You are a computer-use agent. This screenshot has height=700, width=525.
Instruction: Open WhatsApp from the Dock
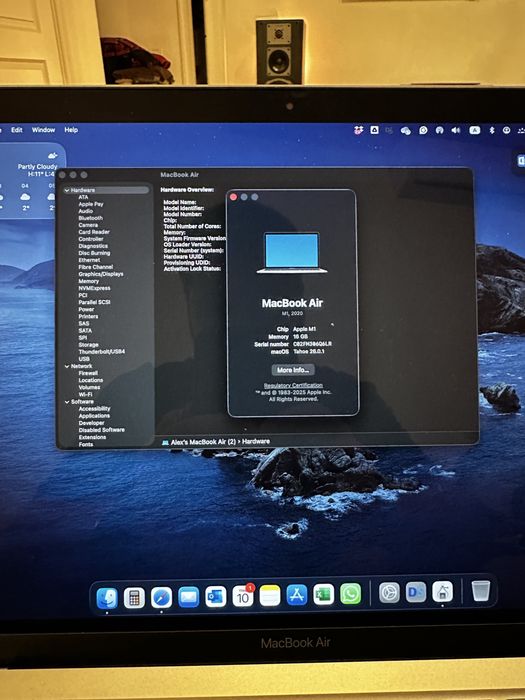pos(350,594)
